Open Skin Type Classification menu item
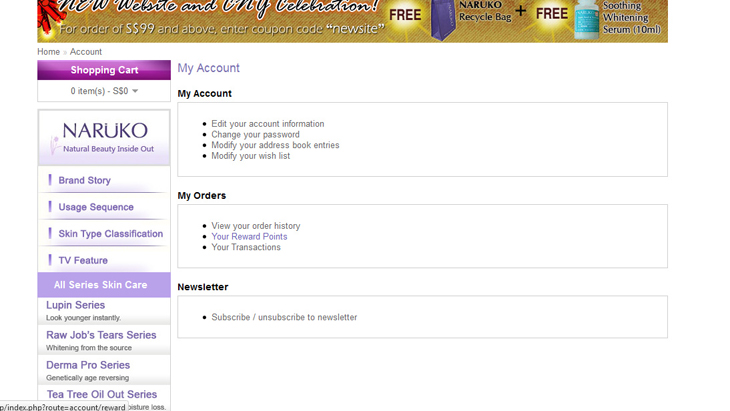The image size is (730, 411). click(111, 234)
